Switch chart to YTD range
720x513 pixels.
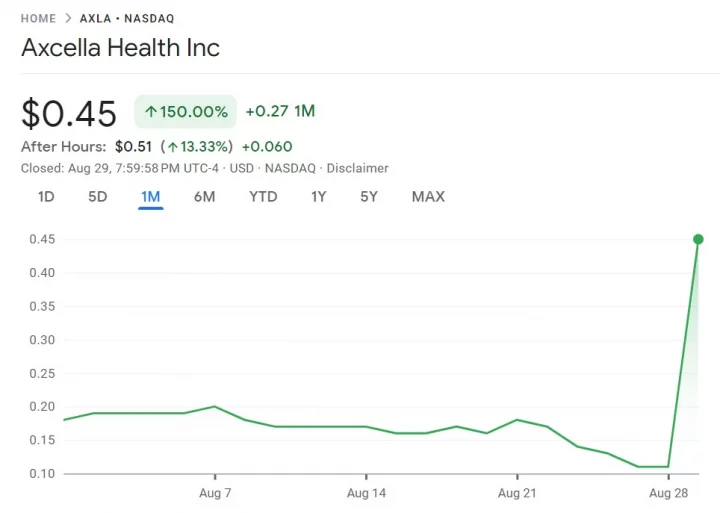pyautogui.click(x=263, y=197)
